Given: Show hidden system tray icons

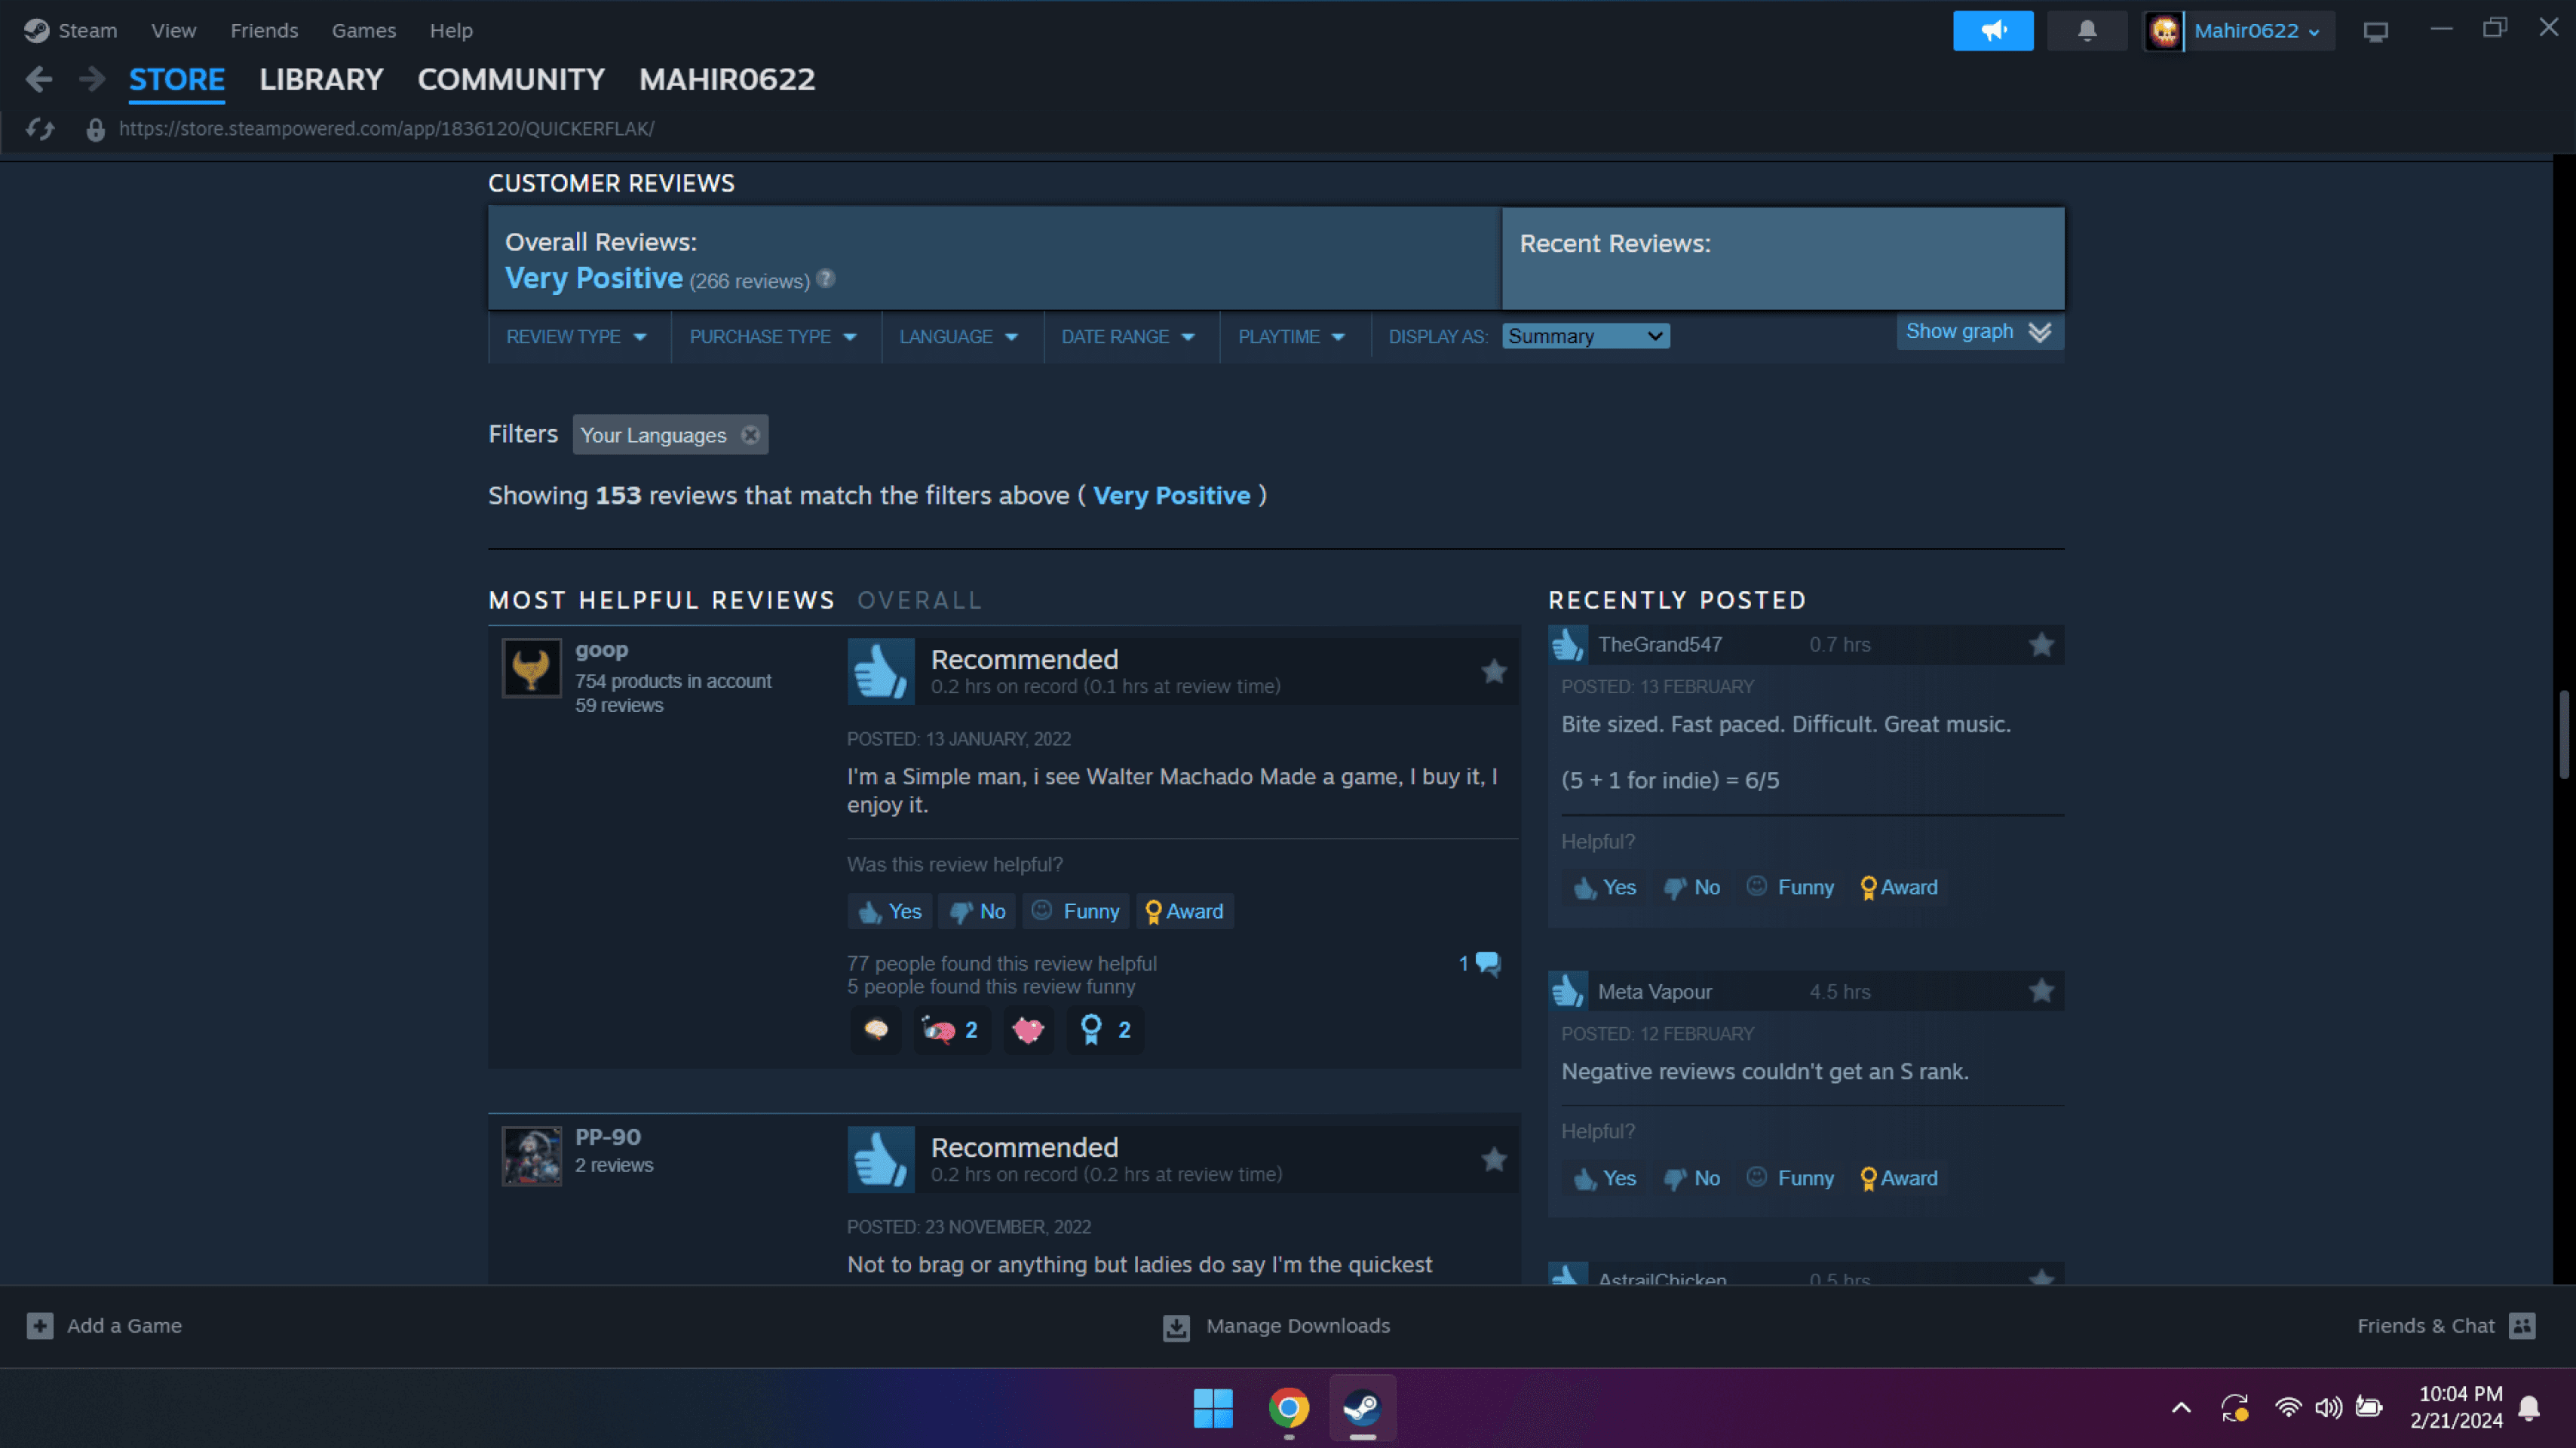Looking at the screenshot, I should pos(2181,1408).
